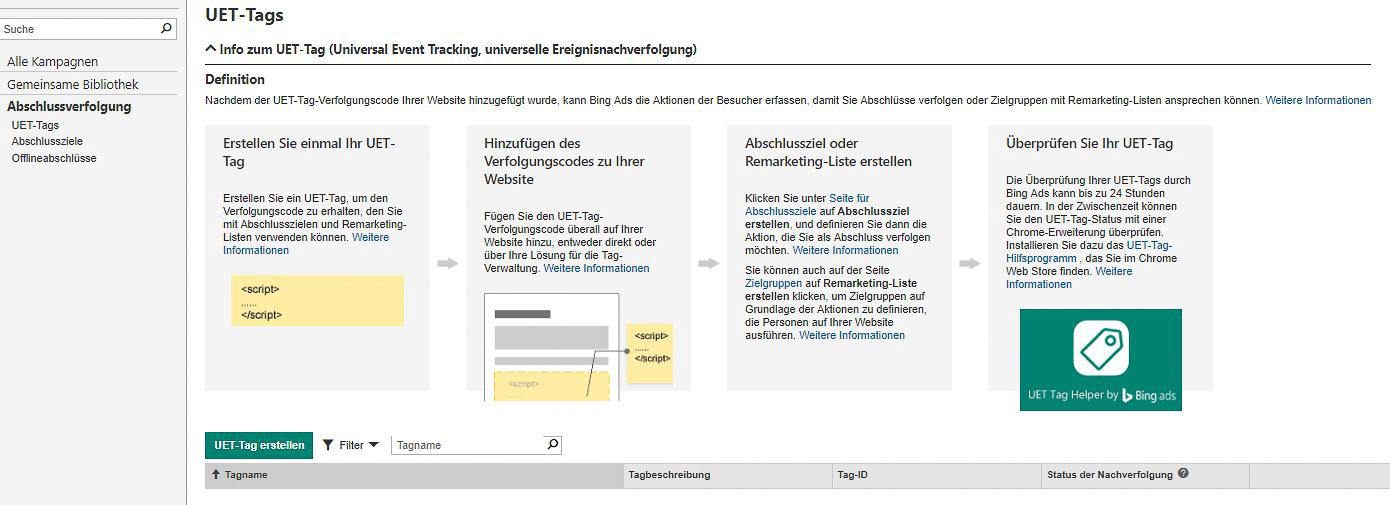
Task: Click the UET-Tag erstellen button
Action: (x=259, y=445)
